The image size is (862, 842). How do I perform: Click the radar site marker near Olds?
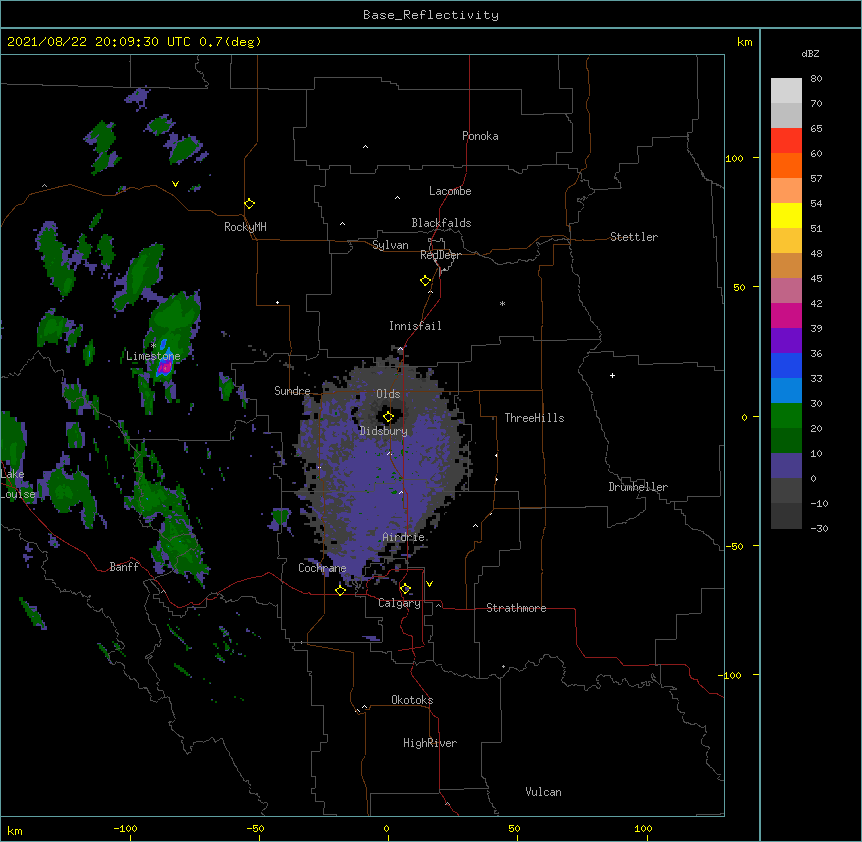(x=388, y=417)
